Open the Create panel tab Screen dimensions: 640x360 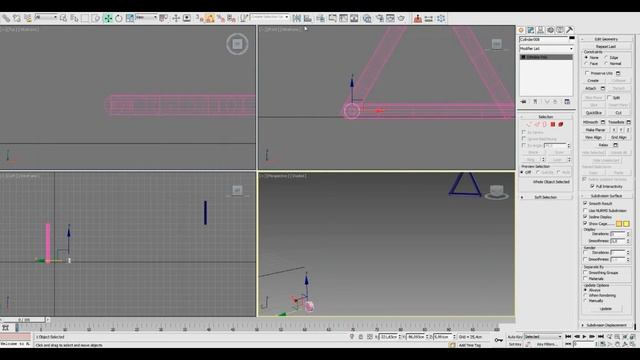(x=521, y=30)
